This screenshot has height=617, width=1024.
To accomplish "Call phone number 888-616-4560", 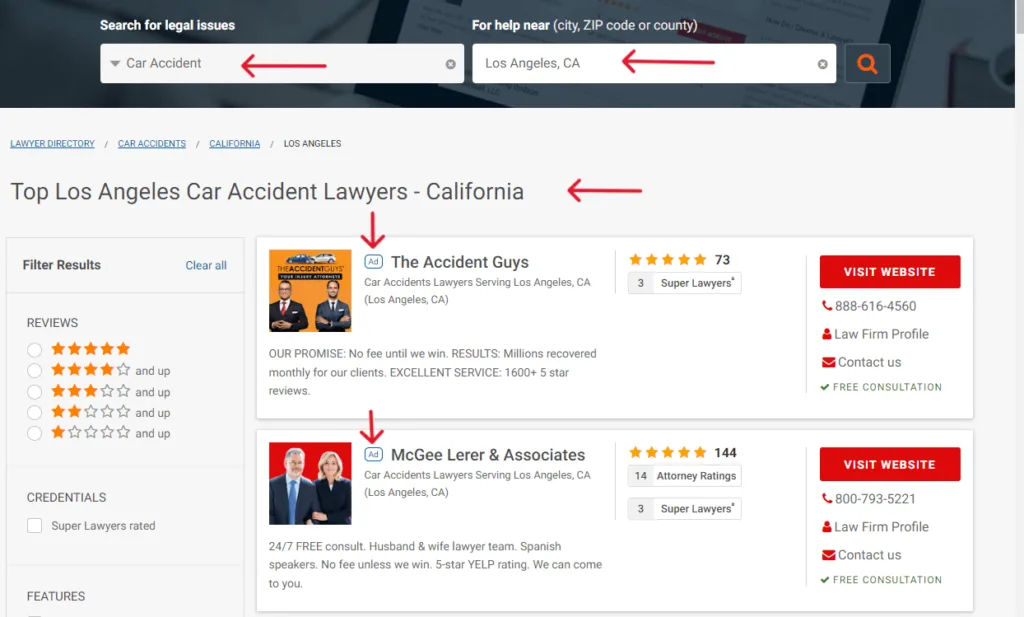I will [x=875, y=306].
